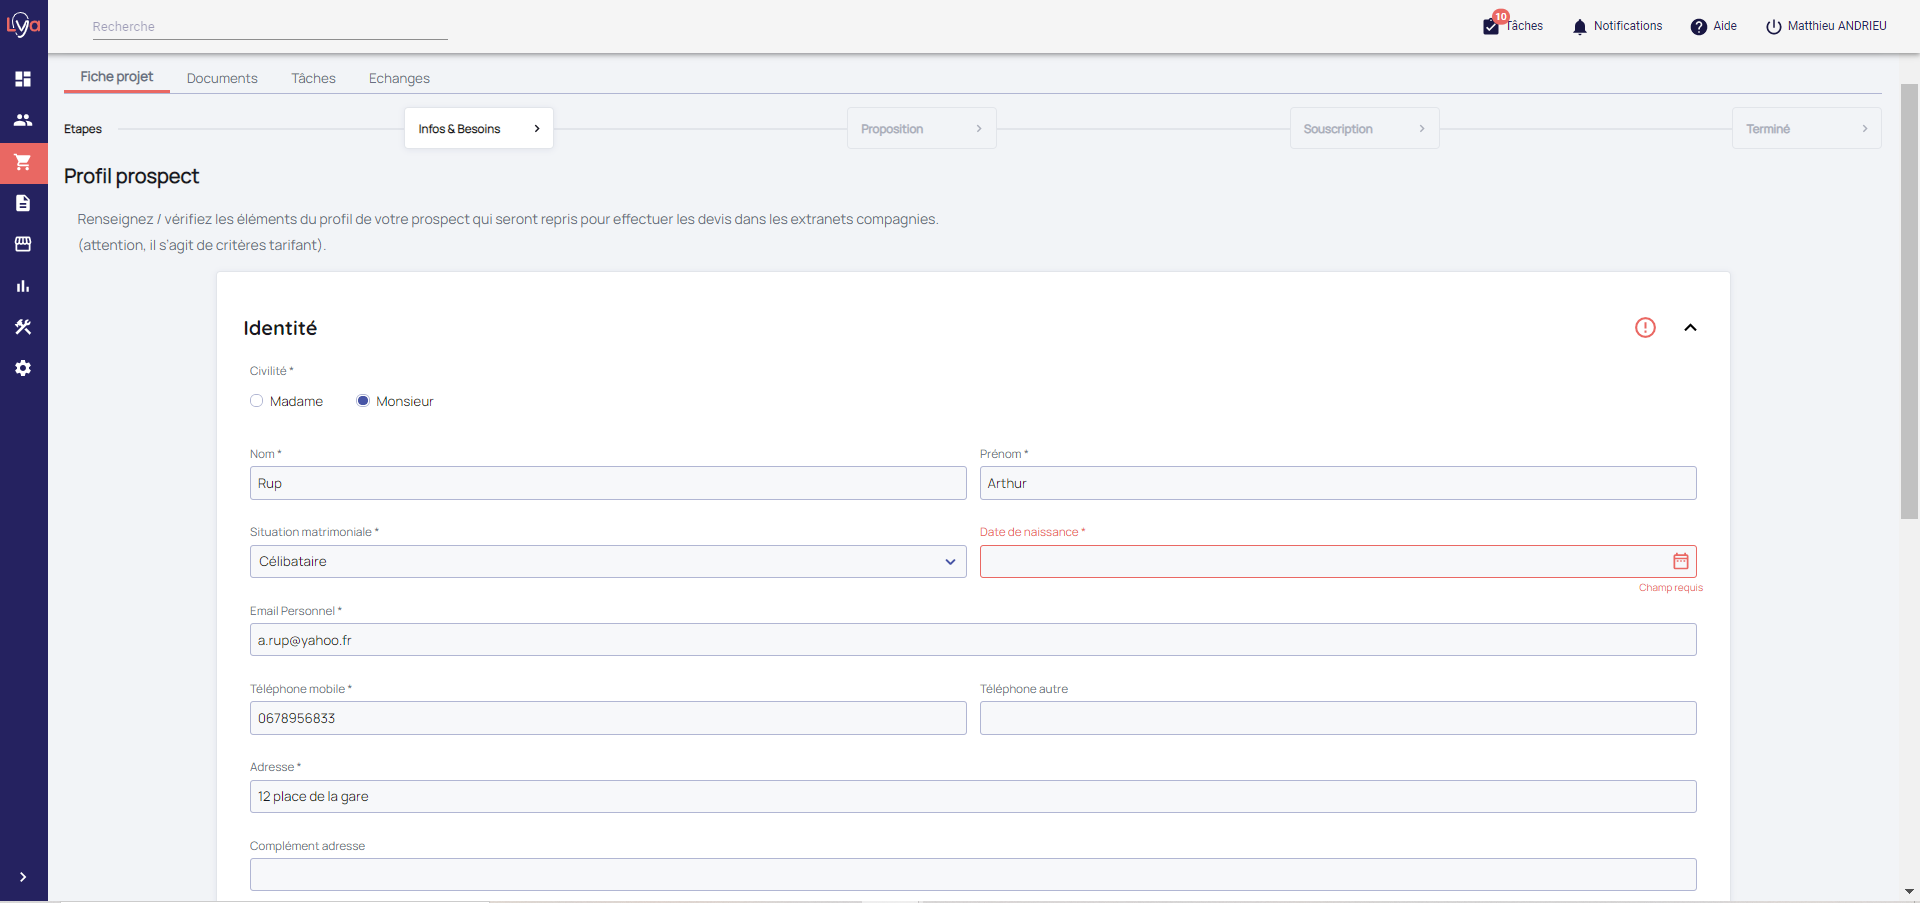
Task: Open the Situation matrimoniale dropdown
Action: tap(607, 561)
